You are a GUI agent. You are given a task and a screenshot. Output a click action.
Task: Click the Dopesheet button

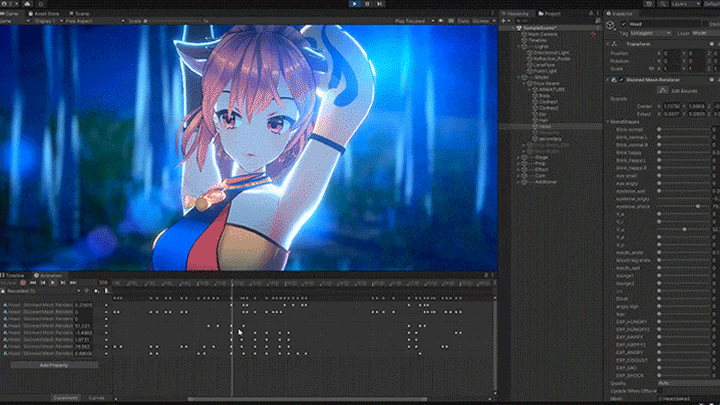[66, 398]
